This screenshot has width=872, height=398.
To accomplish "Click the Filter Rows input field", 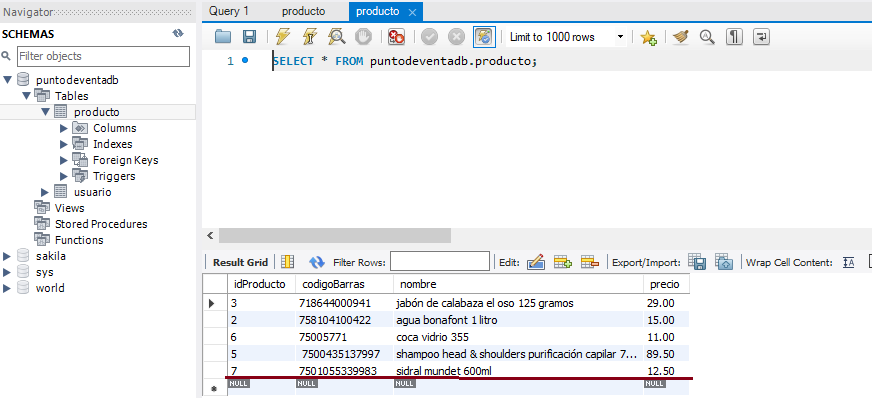I will pos(440,262).
